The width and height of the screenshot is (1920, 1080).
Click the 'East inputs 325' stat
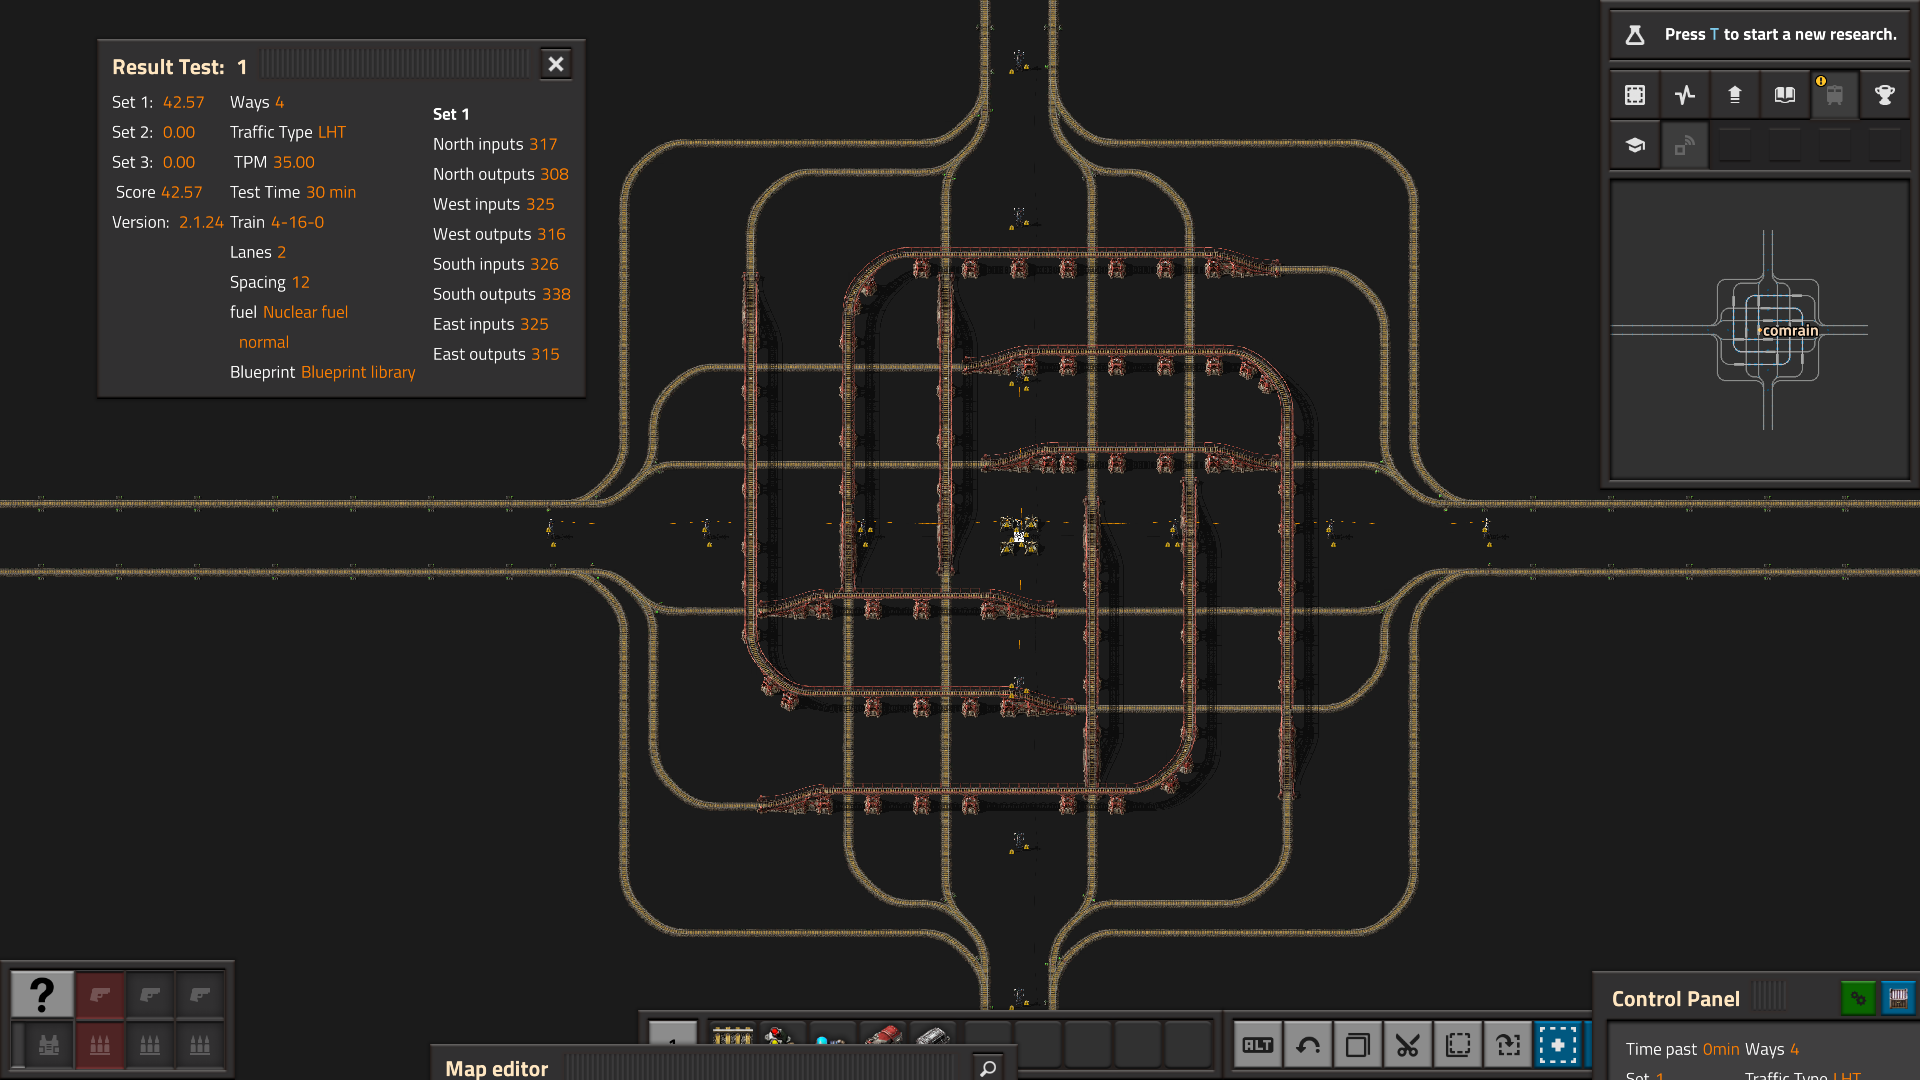pos(491,324)
